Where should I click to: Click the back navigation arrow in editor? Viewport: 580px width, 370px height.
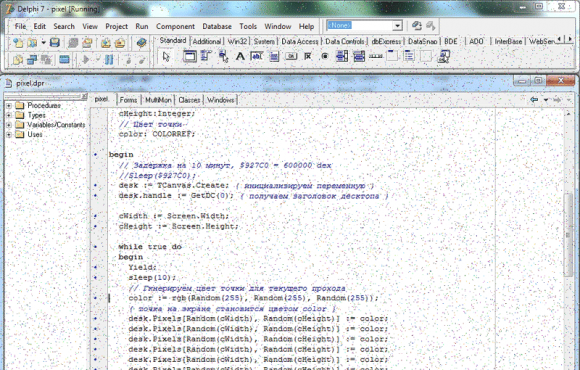[x=534, y=100]
